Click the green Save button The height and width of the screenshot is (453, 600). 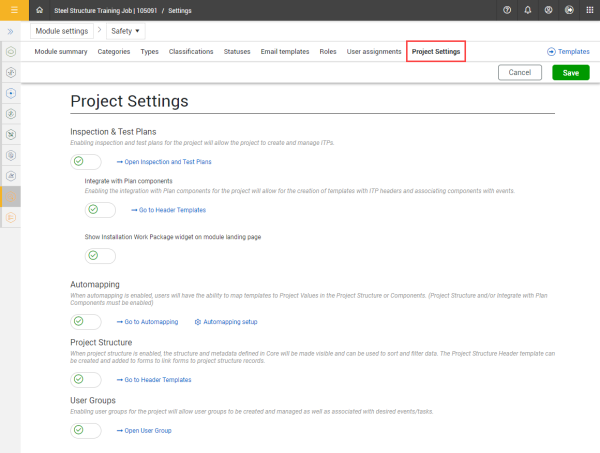570,72
